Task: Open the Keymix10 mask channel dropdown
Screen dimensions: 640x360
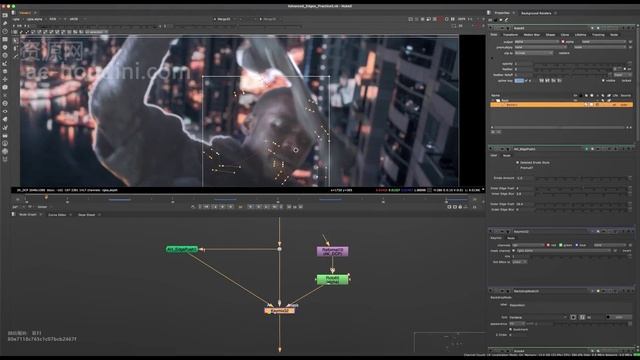Action: pyautogui.click(x=563, y=251)
